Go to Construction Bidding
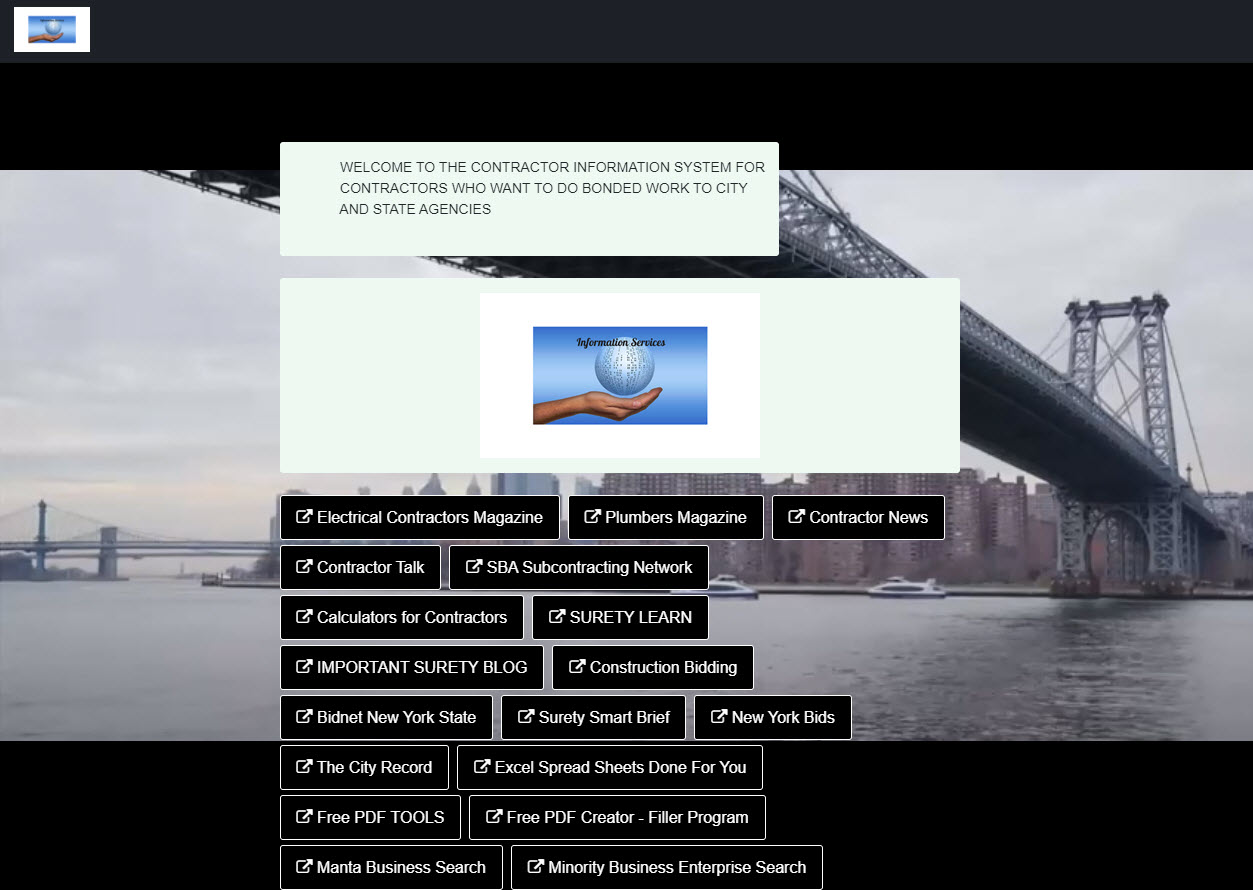Image resolution: width=1253 pixels, height=890 pixels. tap(652, 667)
